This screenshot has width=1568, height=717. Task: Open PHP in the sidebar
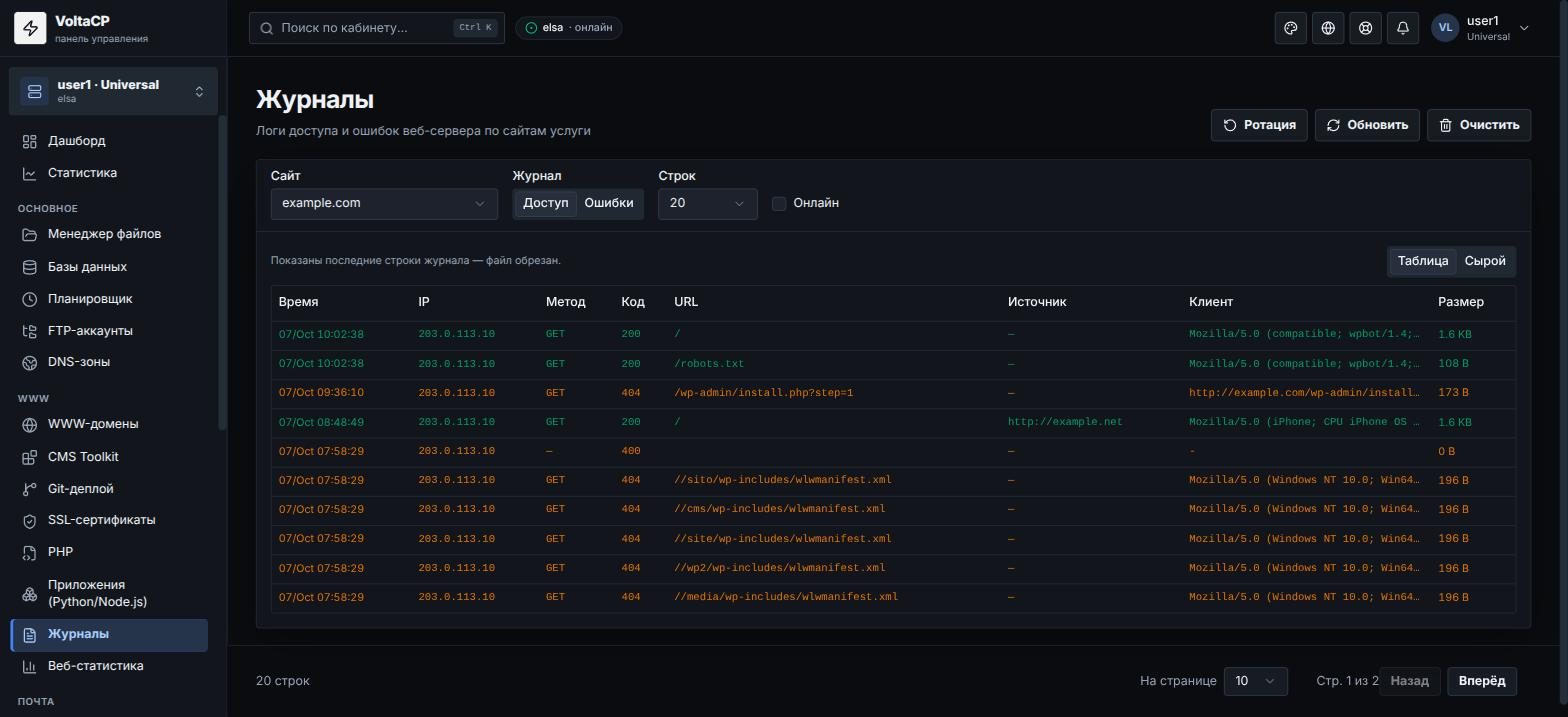pos(109,552)
